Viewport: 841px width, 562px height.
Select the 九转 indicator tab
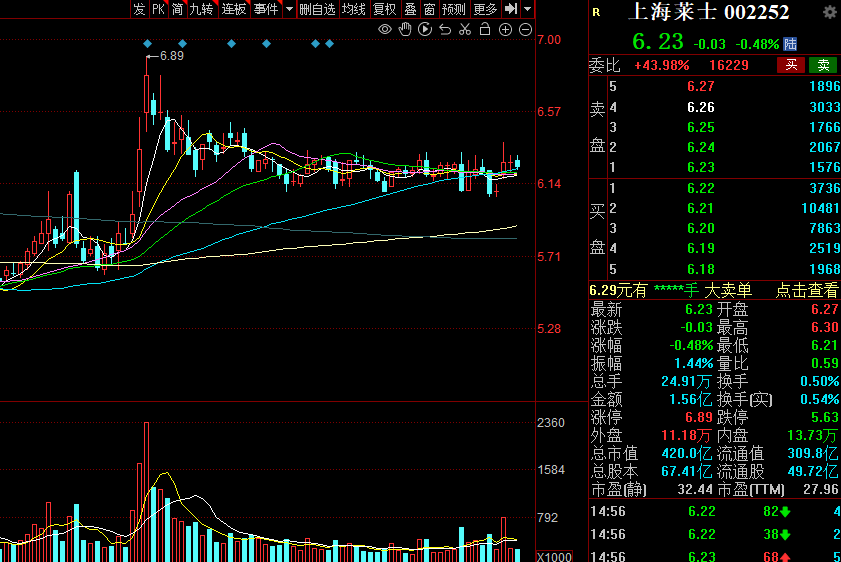[202, 9]
